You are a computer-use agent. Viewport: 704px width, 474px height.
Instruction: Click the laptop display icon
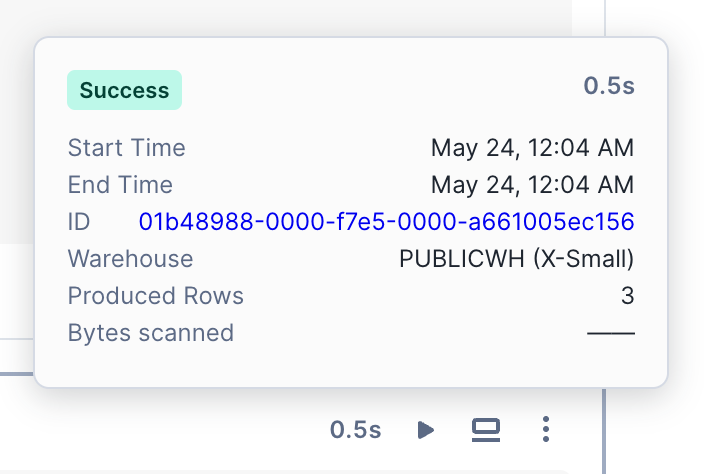(486, 430)
